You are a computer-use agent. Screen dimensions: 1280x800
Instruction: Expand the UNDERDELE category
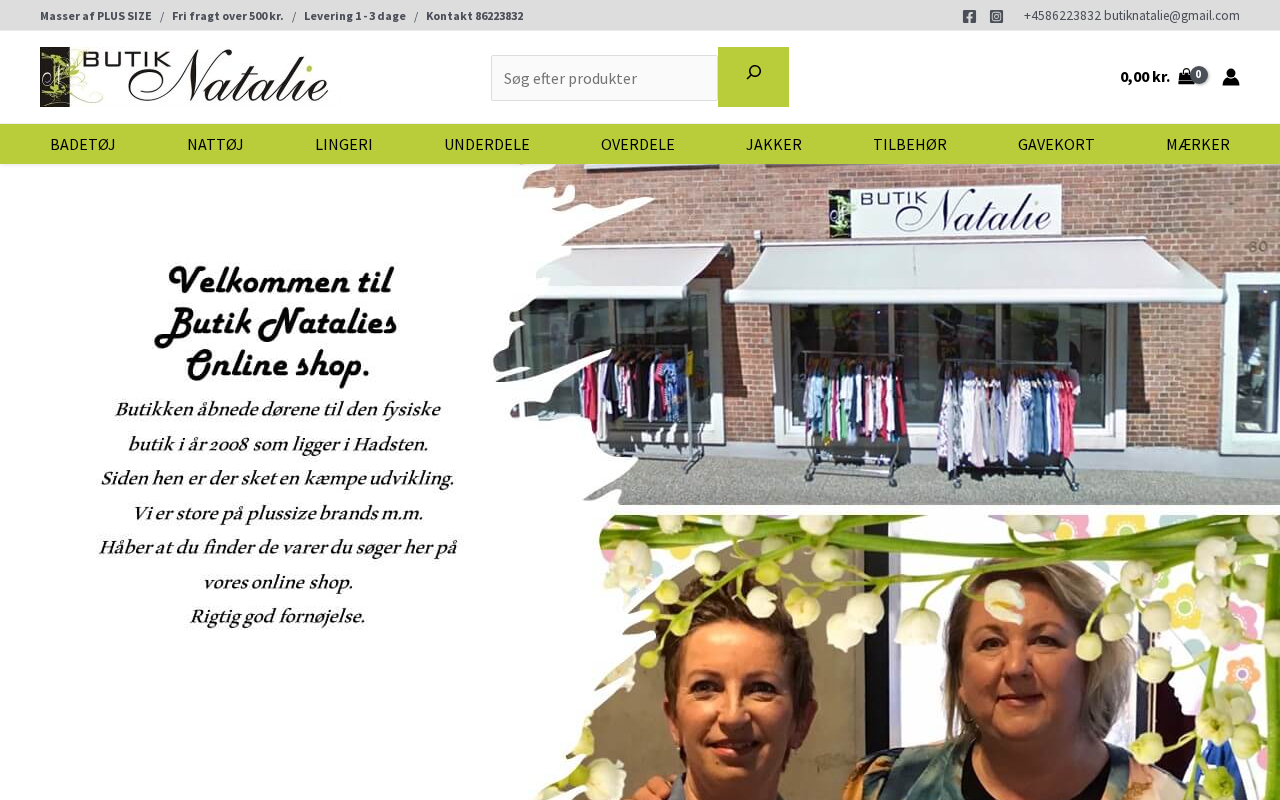(x=487, y=144)
